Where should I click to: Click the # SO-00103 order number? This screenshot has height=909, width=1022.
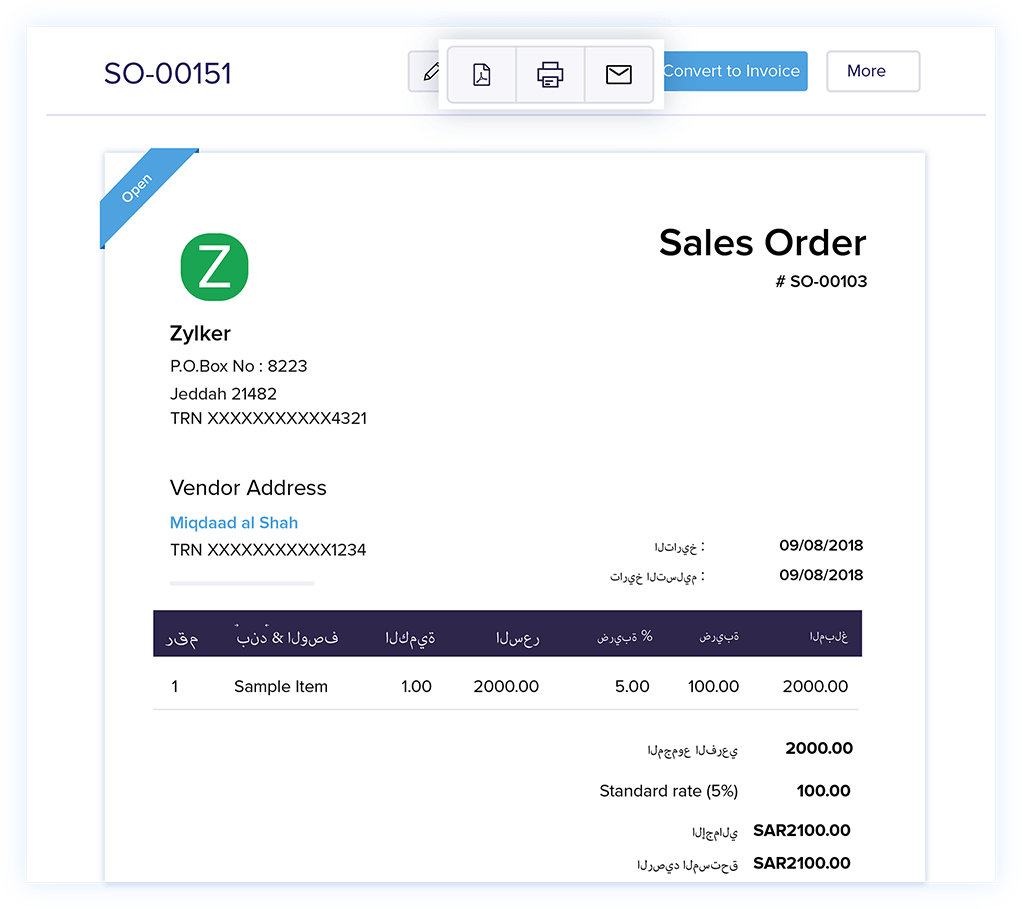click(x=820, y=282)
